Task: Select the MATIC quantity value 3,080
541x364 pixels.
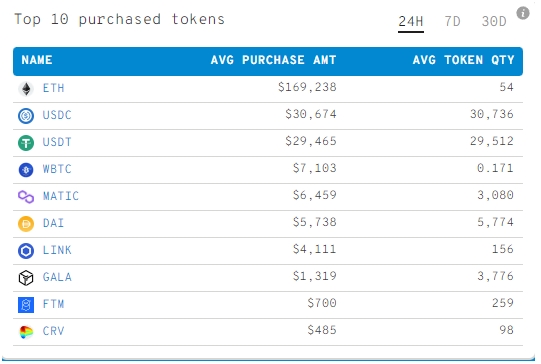Action: click(x=495, y=195)
